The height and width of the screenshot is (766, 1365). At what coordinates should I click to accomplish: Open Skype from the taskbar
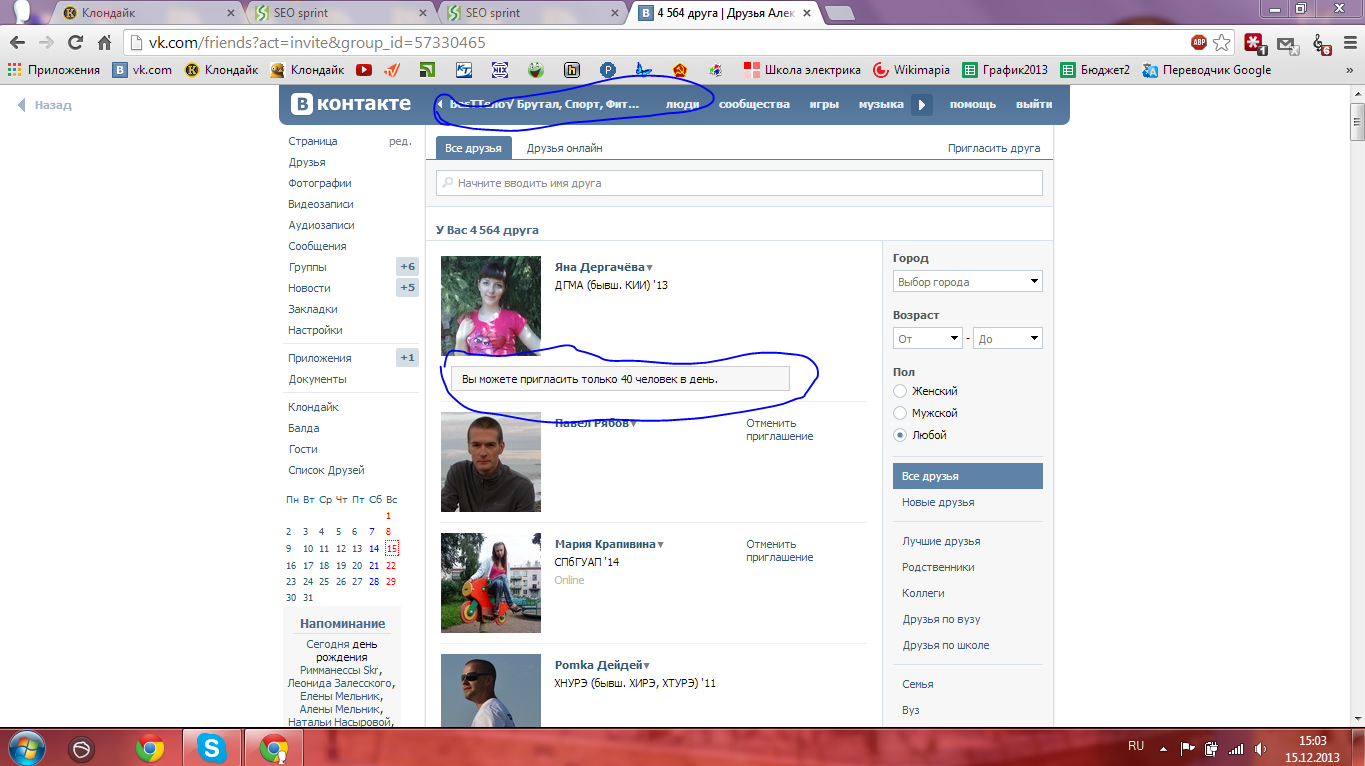212,747
